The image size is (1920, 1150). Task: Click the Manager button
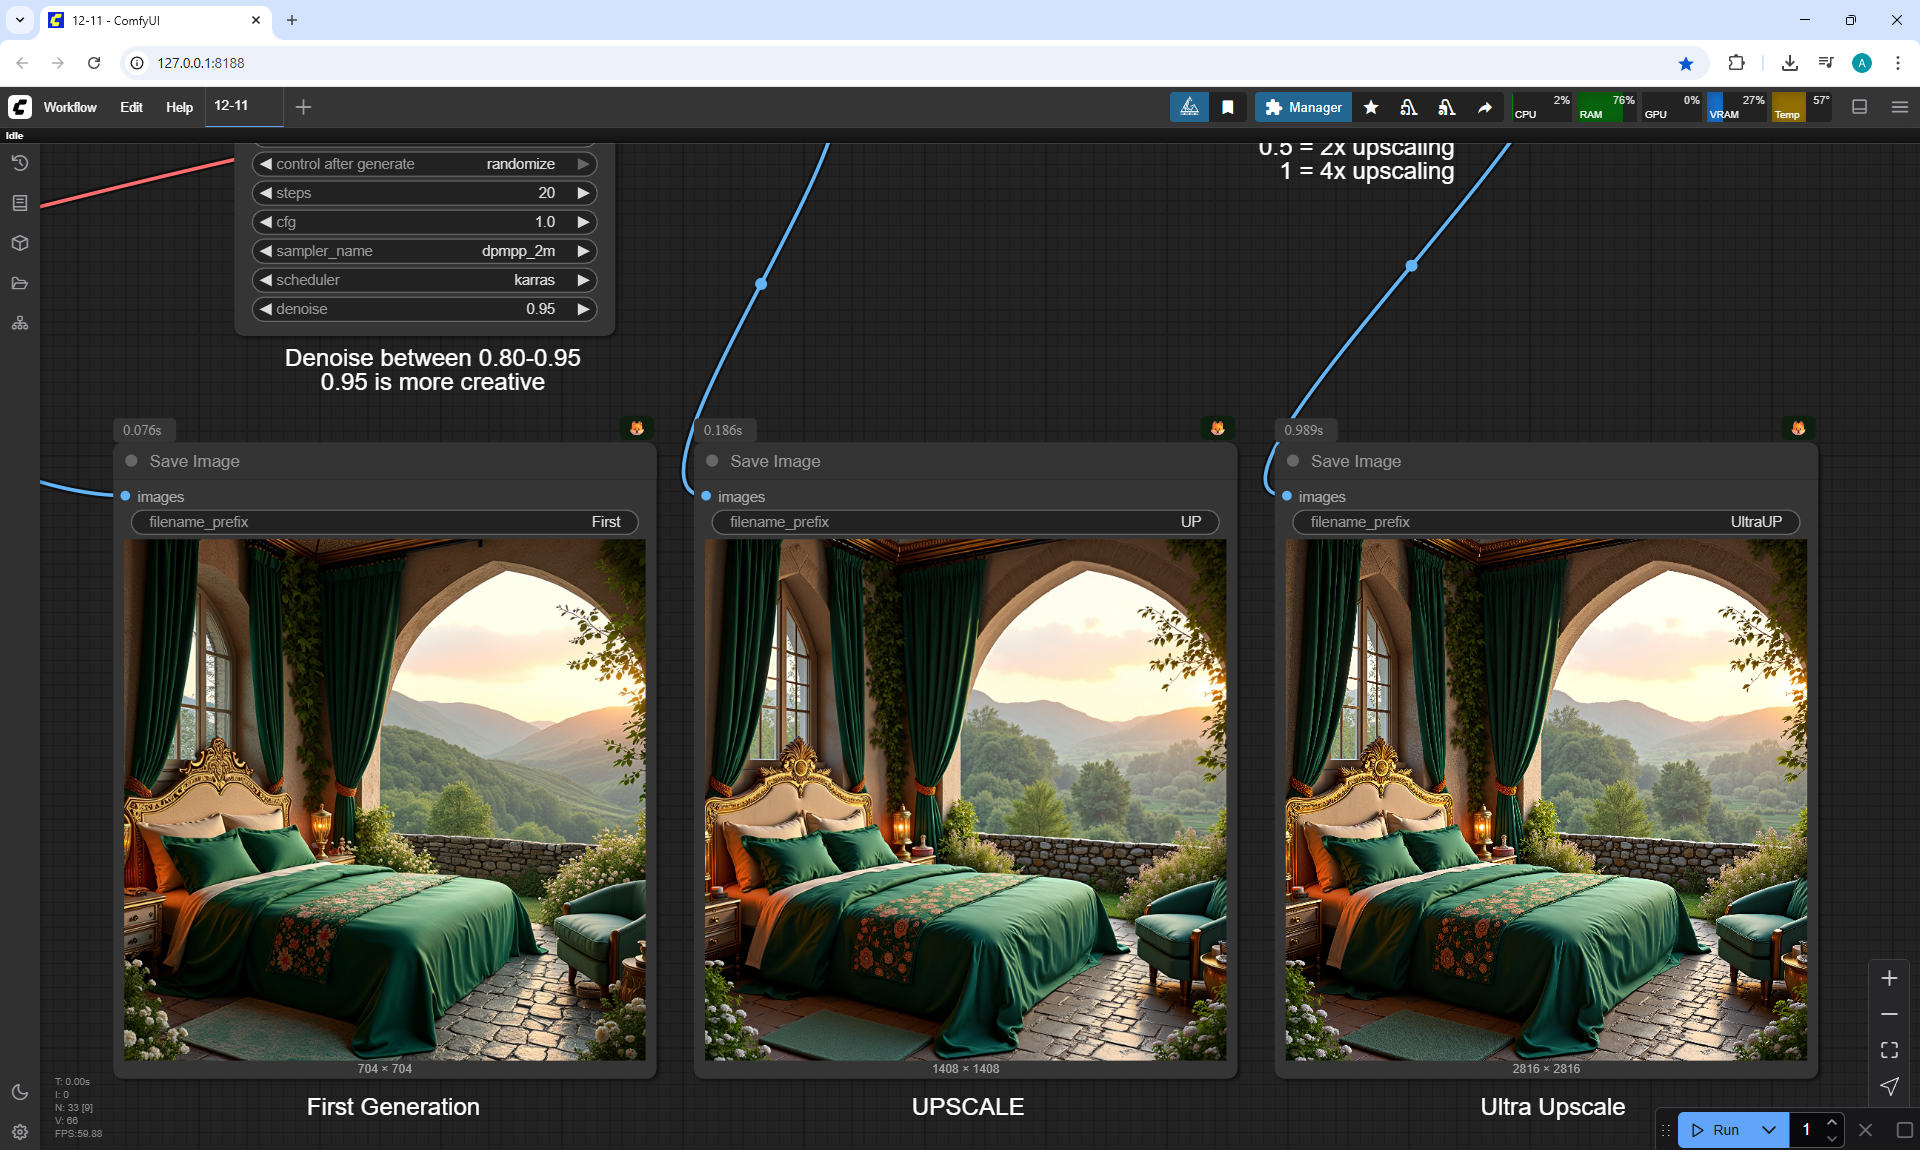(1304, 107)
